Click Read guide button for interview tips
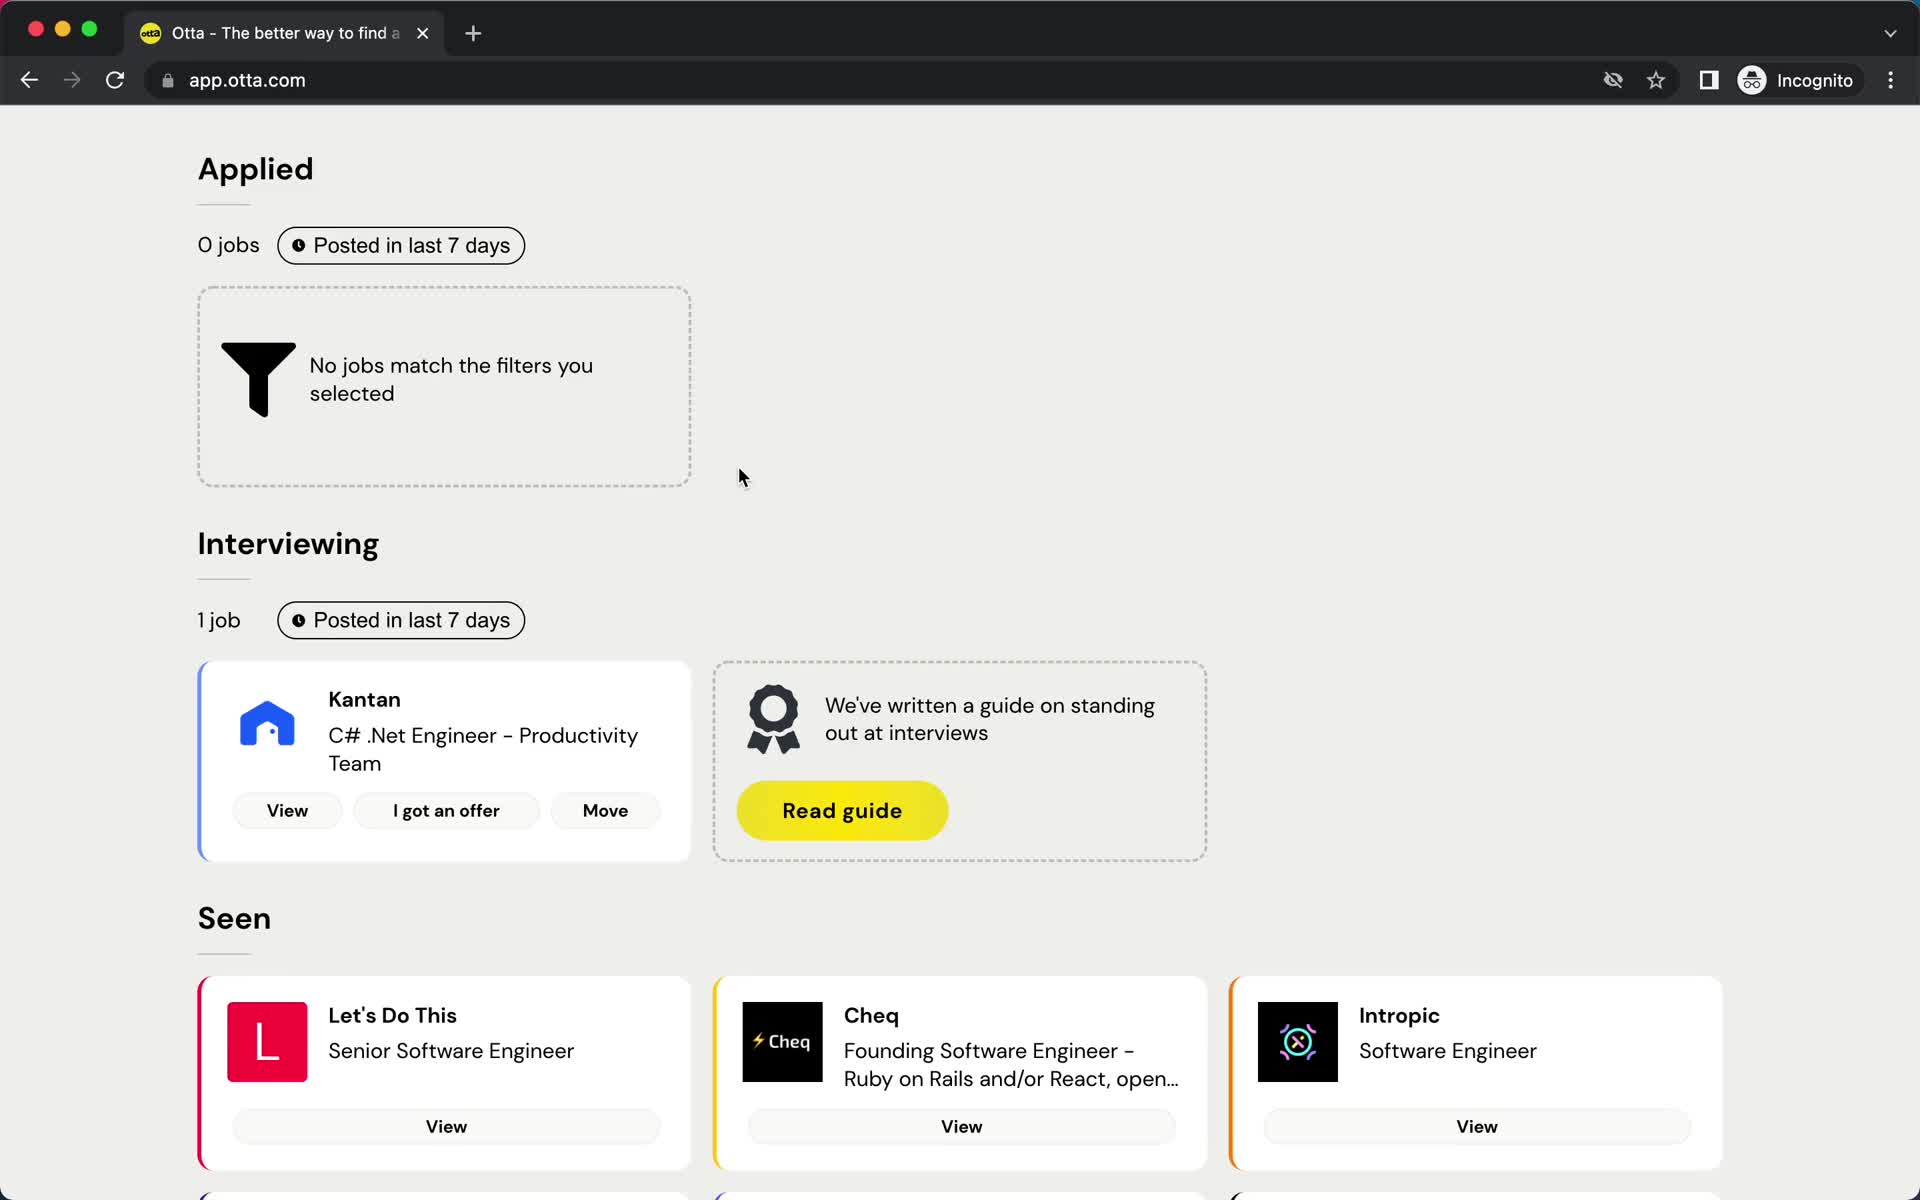The width and height of the screenshot is (1920, 1200). (x=842, y=810)
